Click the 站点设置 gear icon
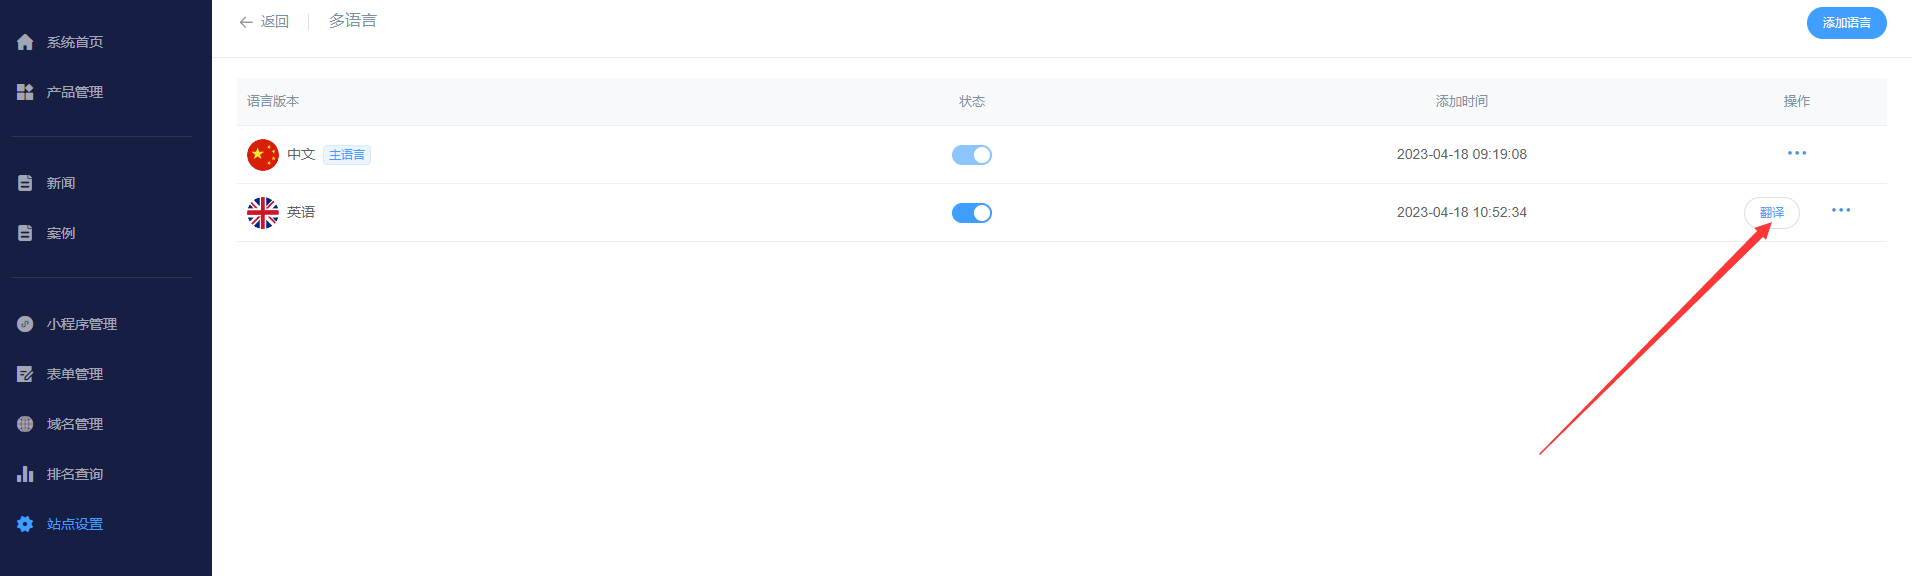The height and width of the screenshot is (576, 1912). tap(25, 524)
